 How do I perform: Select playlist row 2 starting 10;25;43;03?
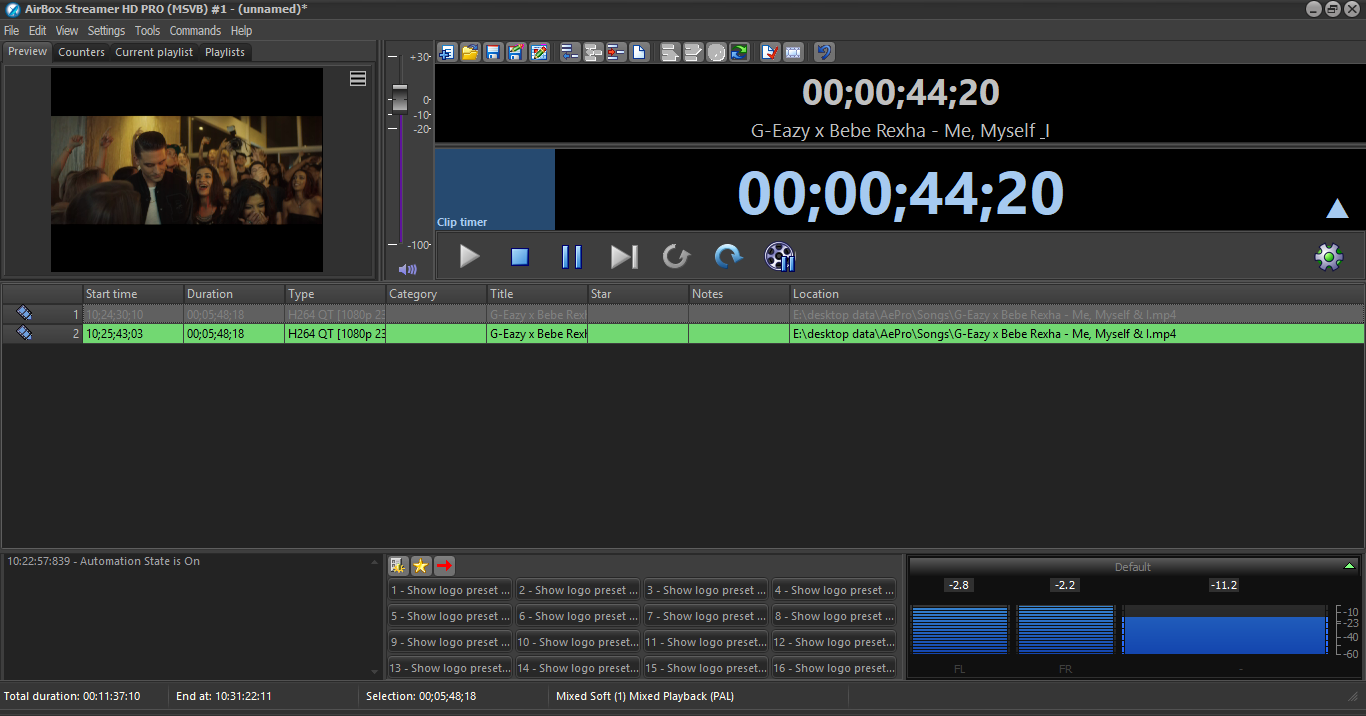click(683, 334)
